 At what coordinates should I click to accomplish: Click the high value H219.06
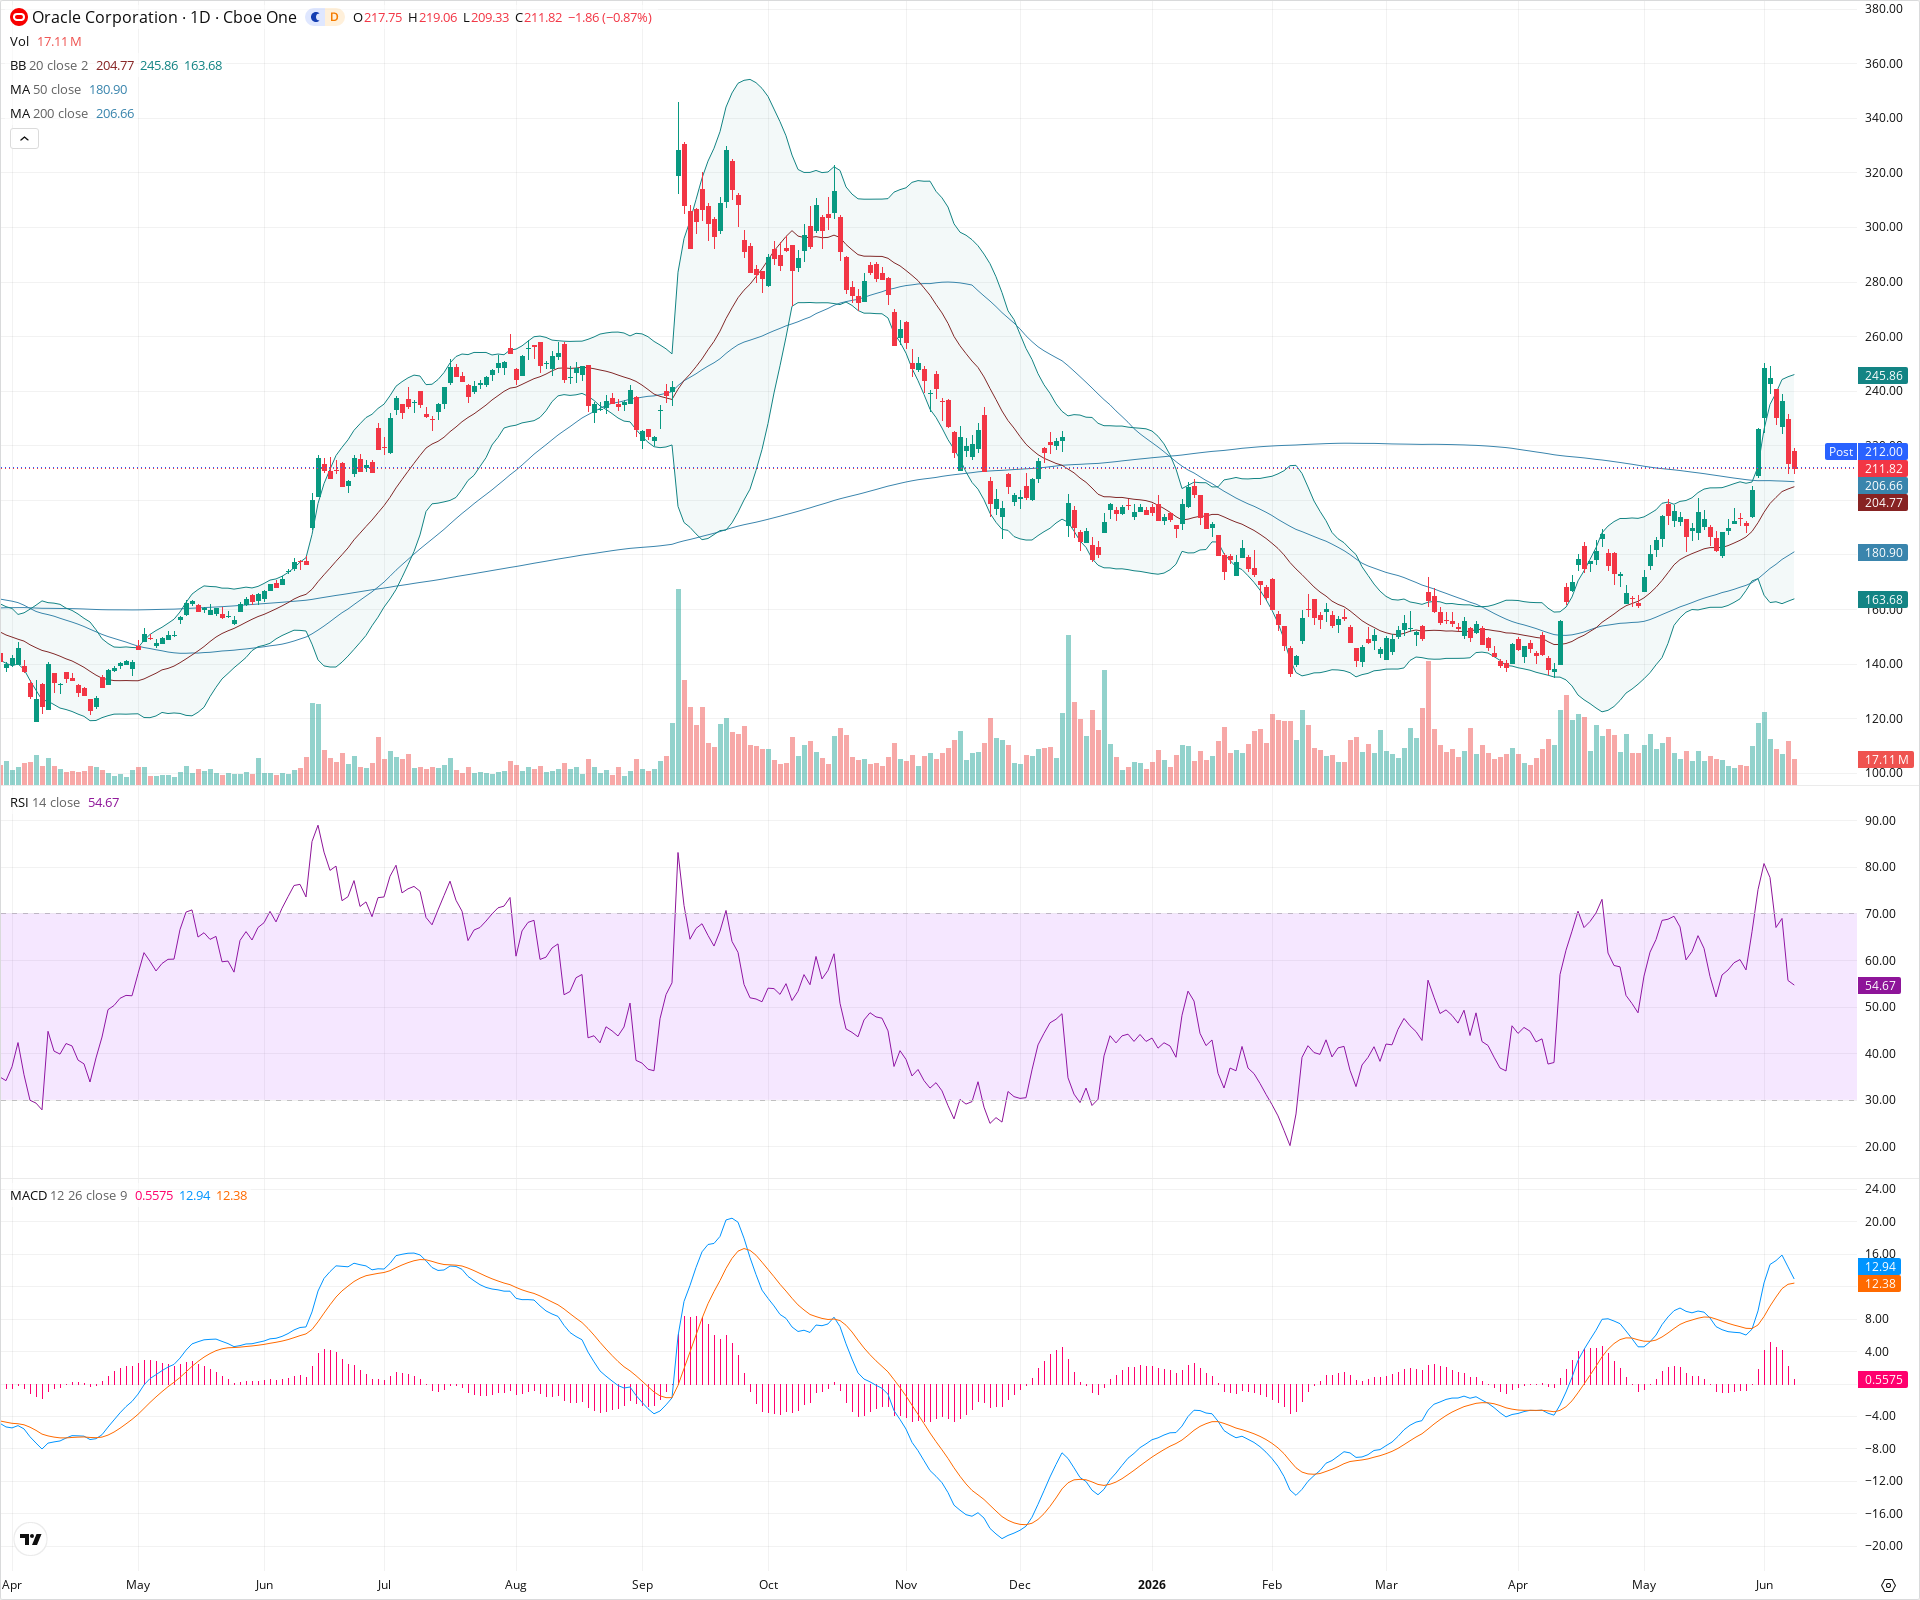coord(432,18)
